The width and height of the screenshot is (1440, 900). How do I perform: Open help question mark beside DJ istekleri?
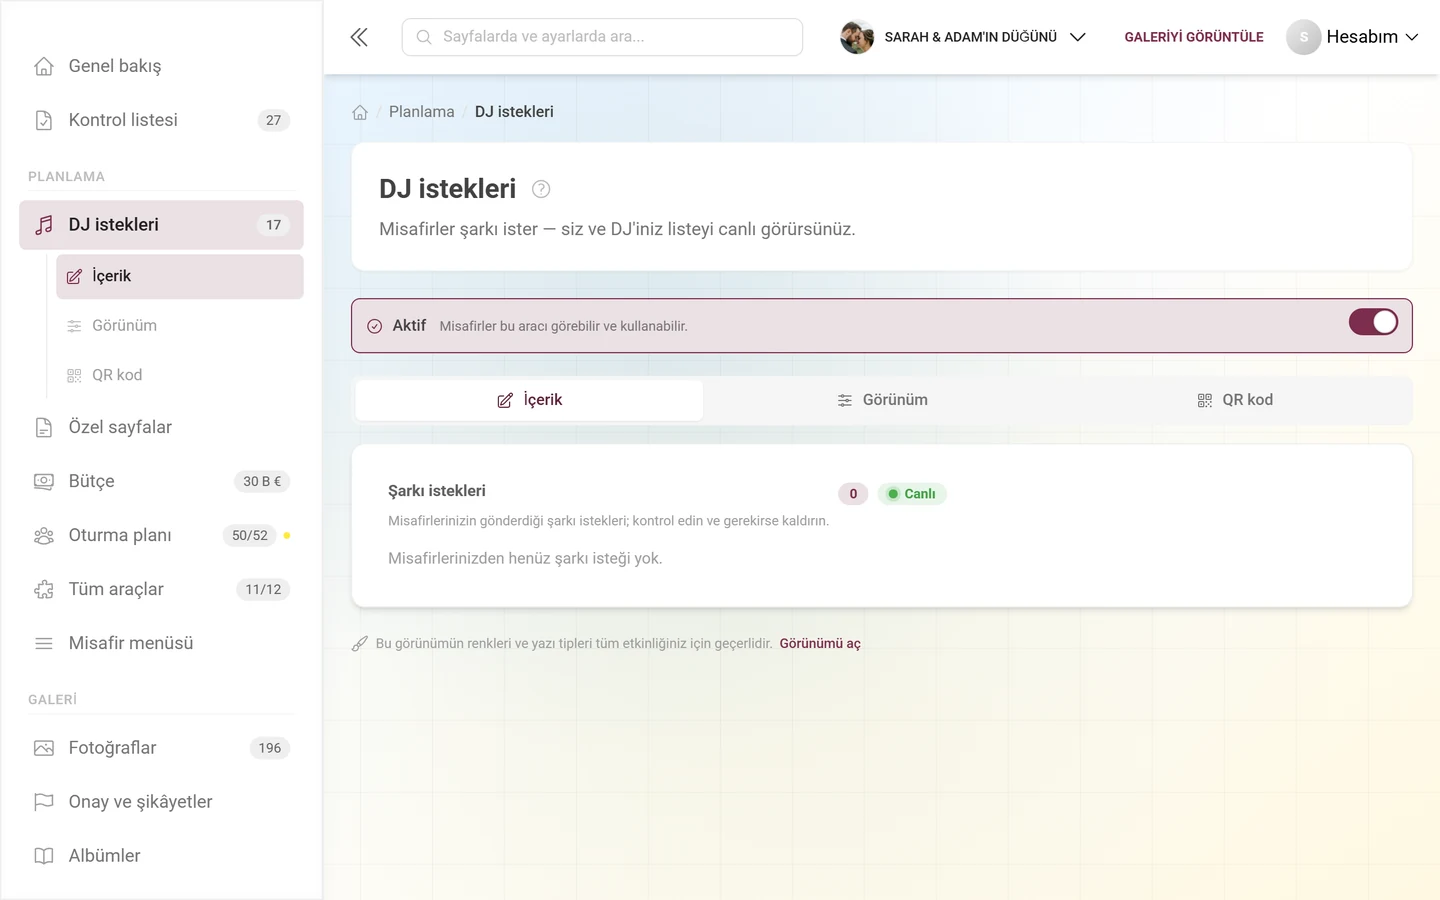coord(541,189)
